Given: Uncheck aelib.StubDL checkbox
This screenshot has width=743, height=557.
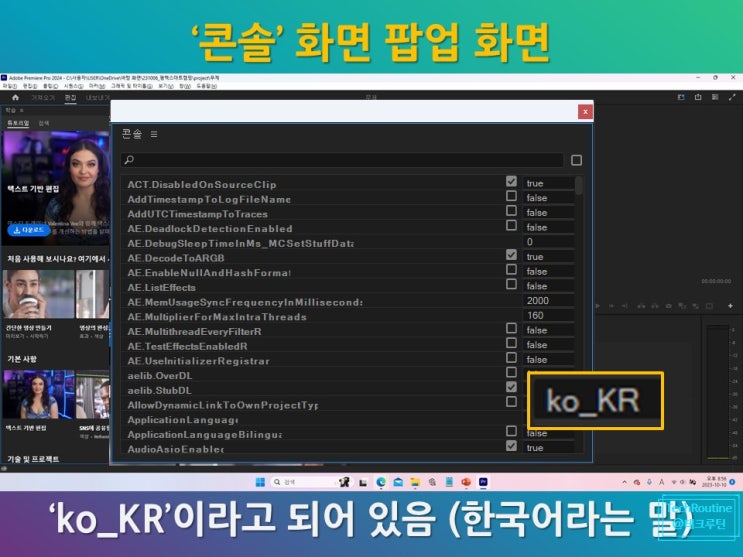Looking at the screenshot, I should (511, 387).
